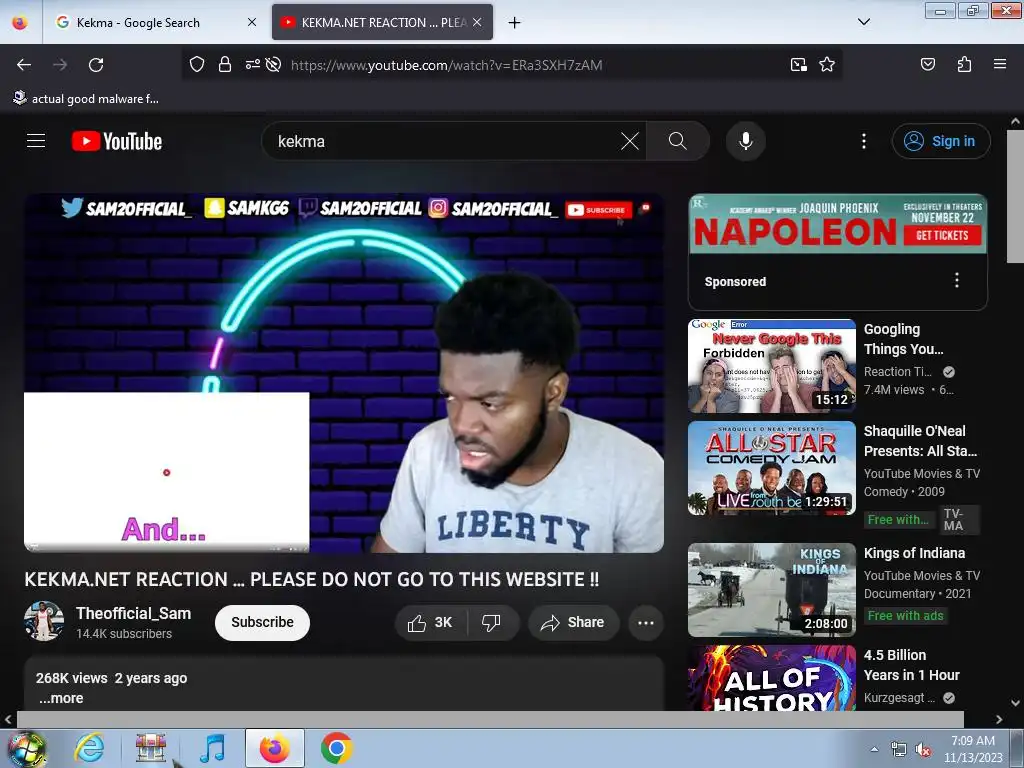
Task: Open picture-in-picture icon in address bar
Action: click(798, 65)
